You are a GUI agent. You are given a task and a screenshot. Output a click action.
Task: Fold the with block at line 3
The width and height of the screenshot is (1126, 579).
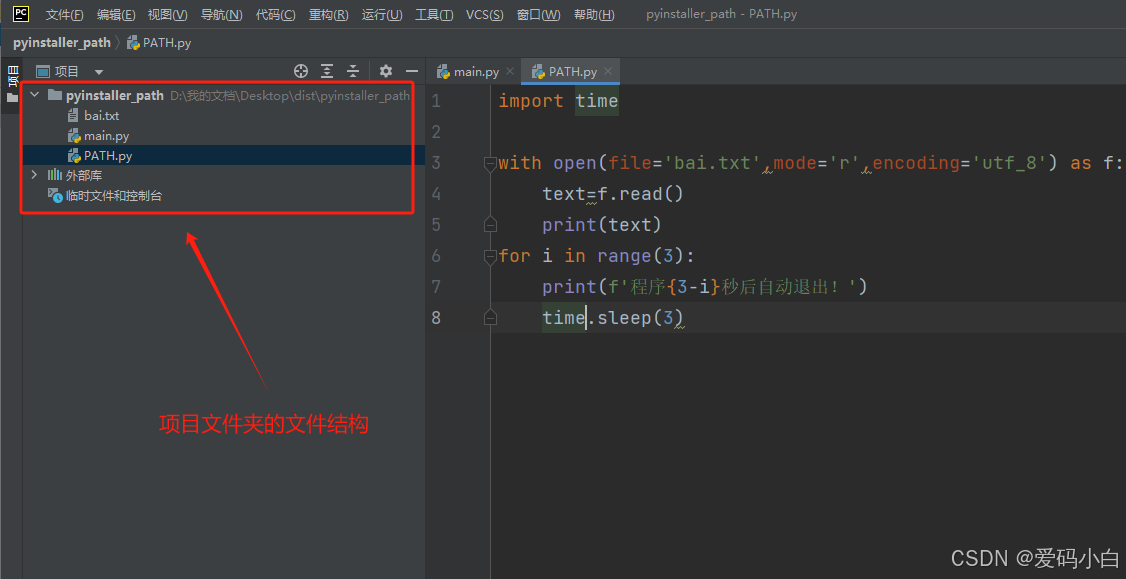[x=490, y=164]
